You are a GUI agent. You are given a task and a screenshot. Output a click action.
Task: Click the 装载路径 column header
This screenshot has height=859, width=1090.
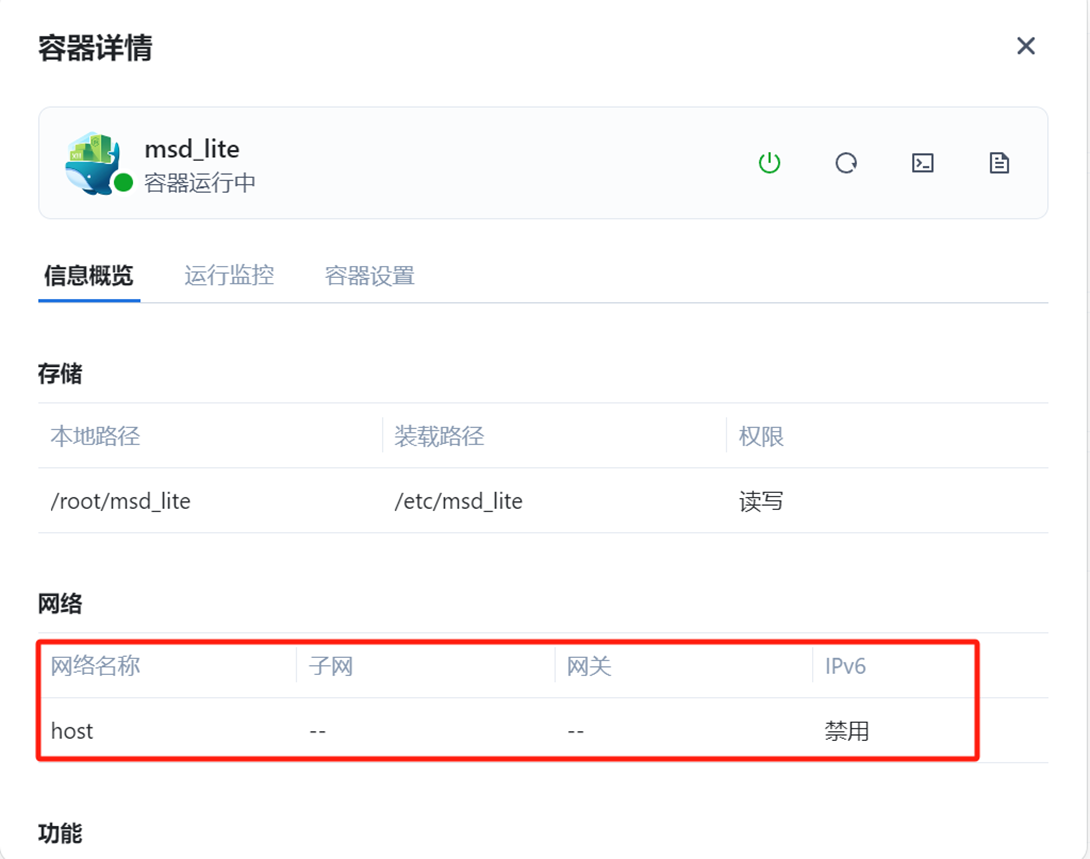tap(439, 436)
